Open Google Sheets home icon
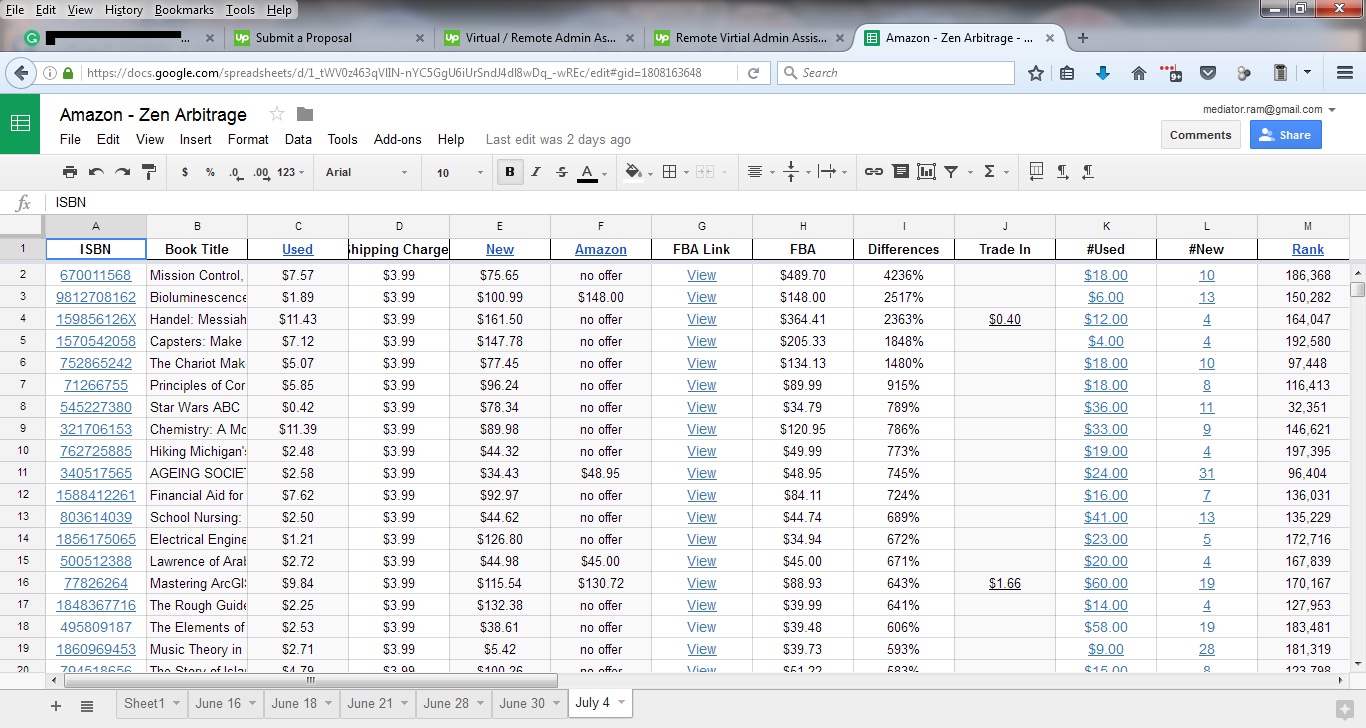 [20, 124]
